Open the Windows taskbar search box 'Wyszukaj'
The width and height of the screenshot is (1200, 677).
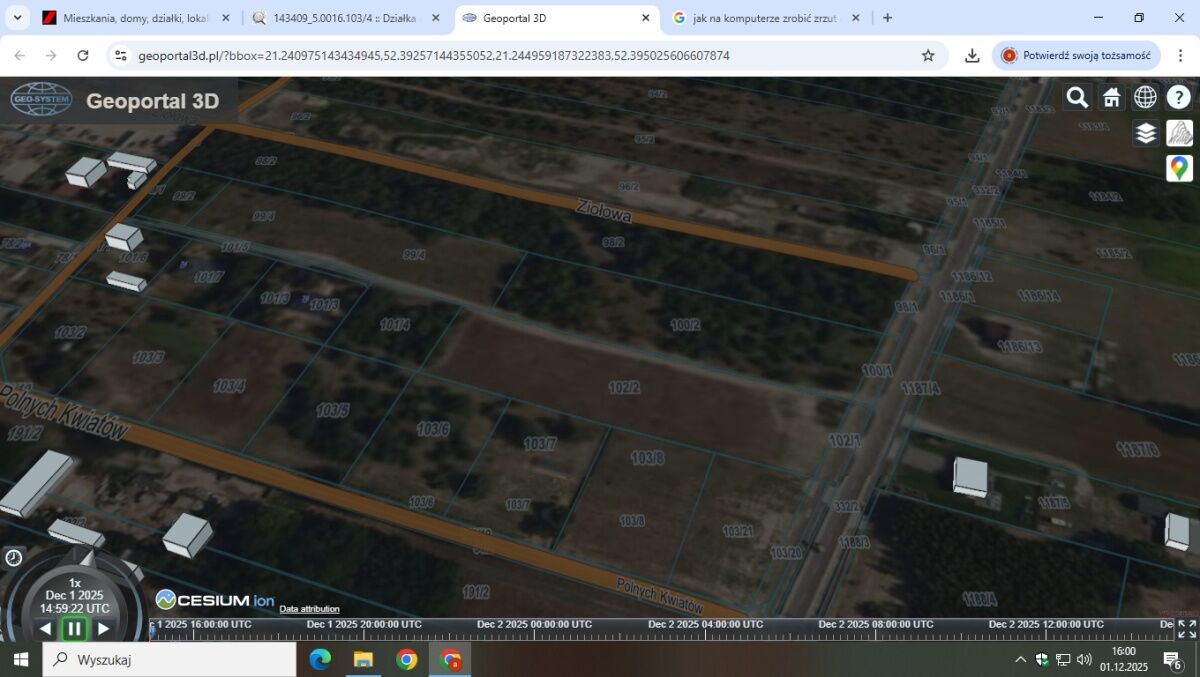170,660
